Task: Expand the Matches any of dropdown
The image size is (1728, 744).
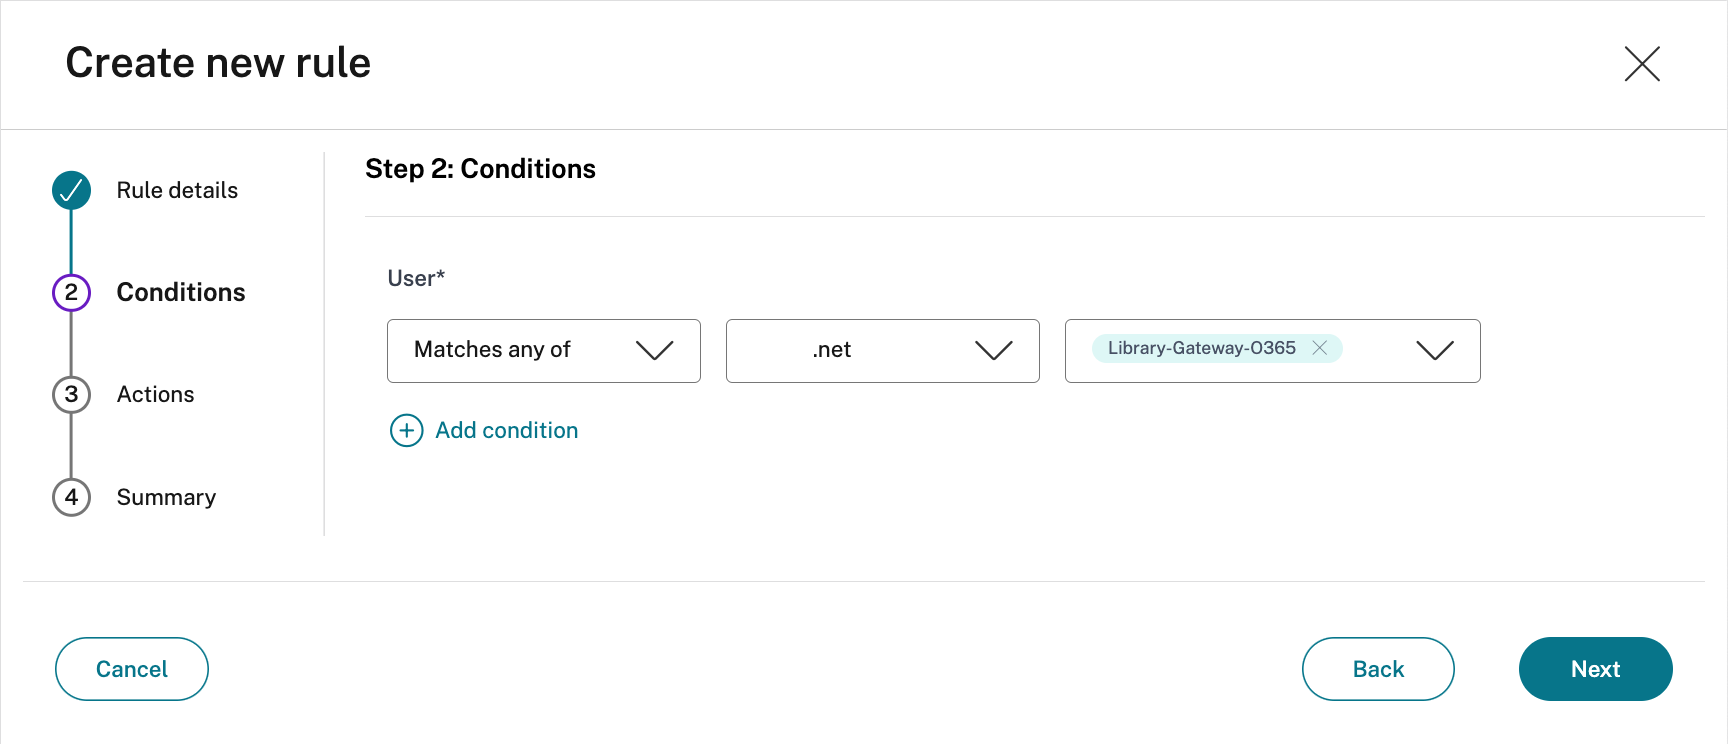Action: click(x=543, y=351)
